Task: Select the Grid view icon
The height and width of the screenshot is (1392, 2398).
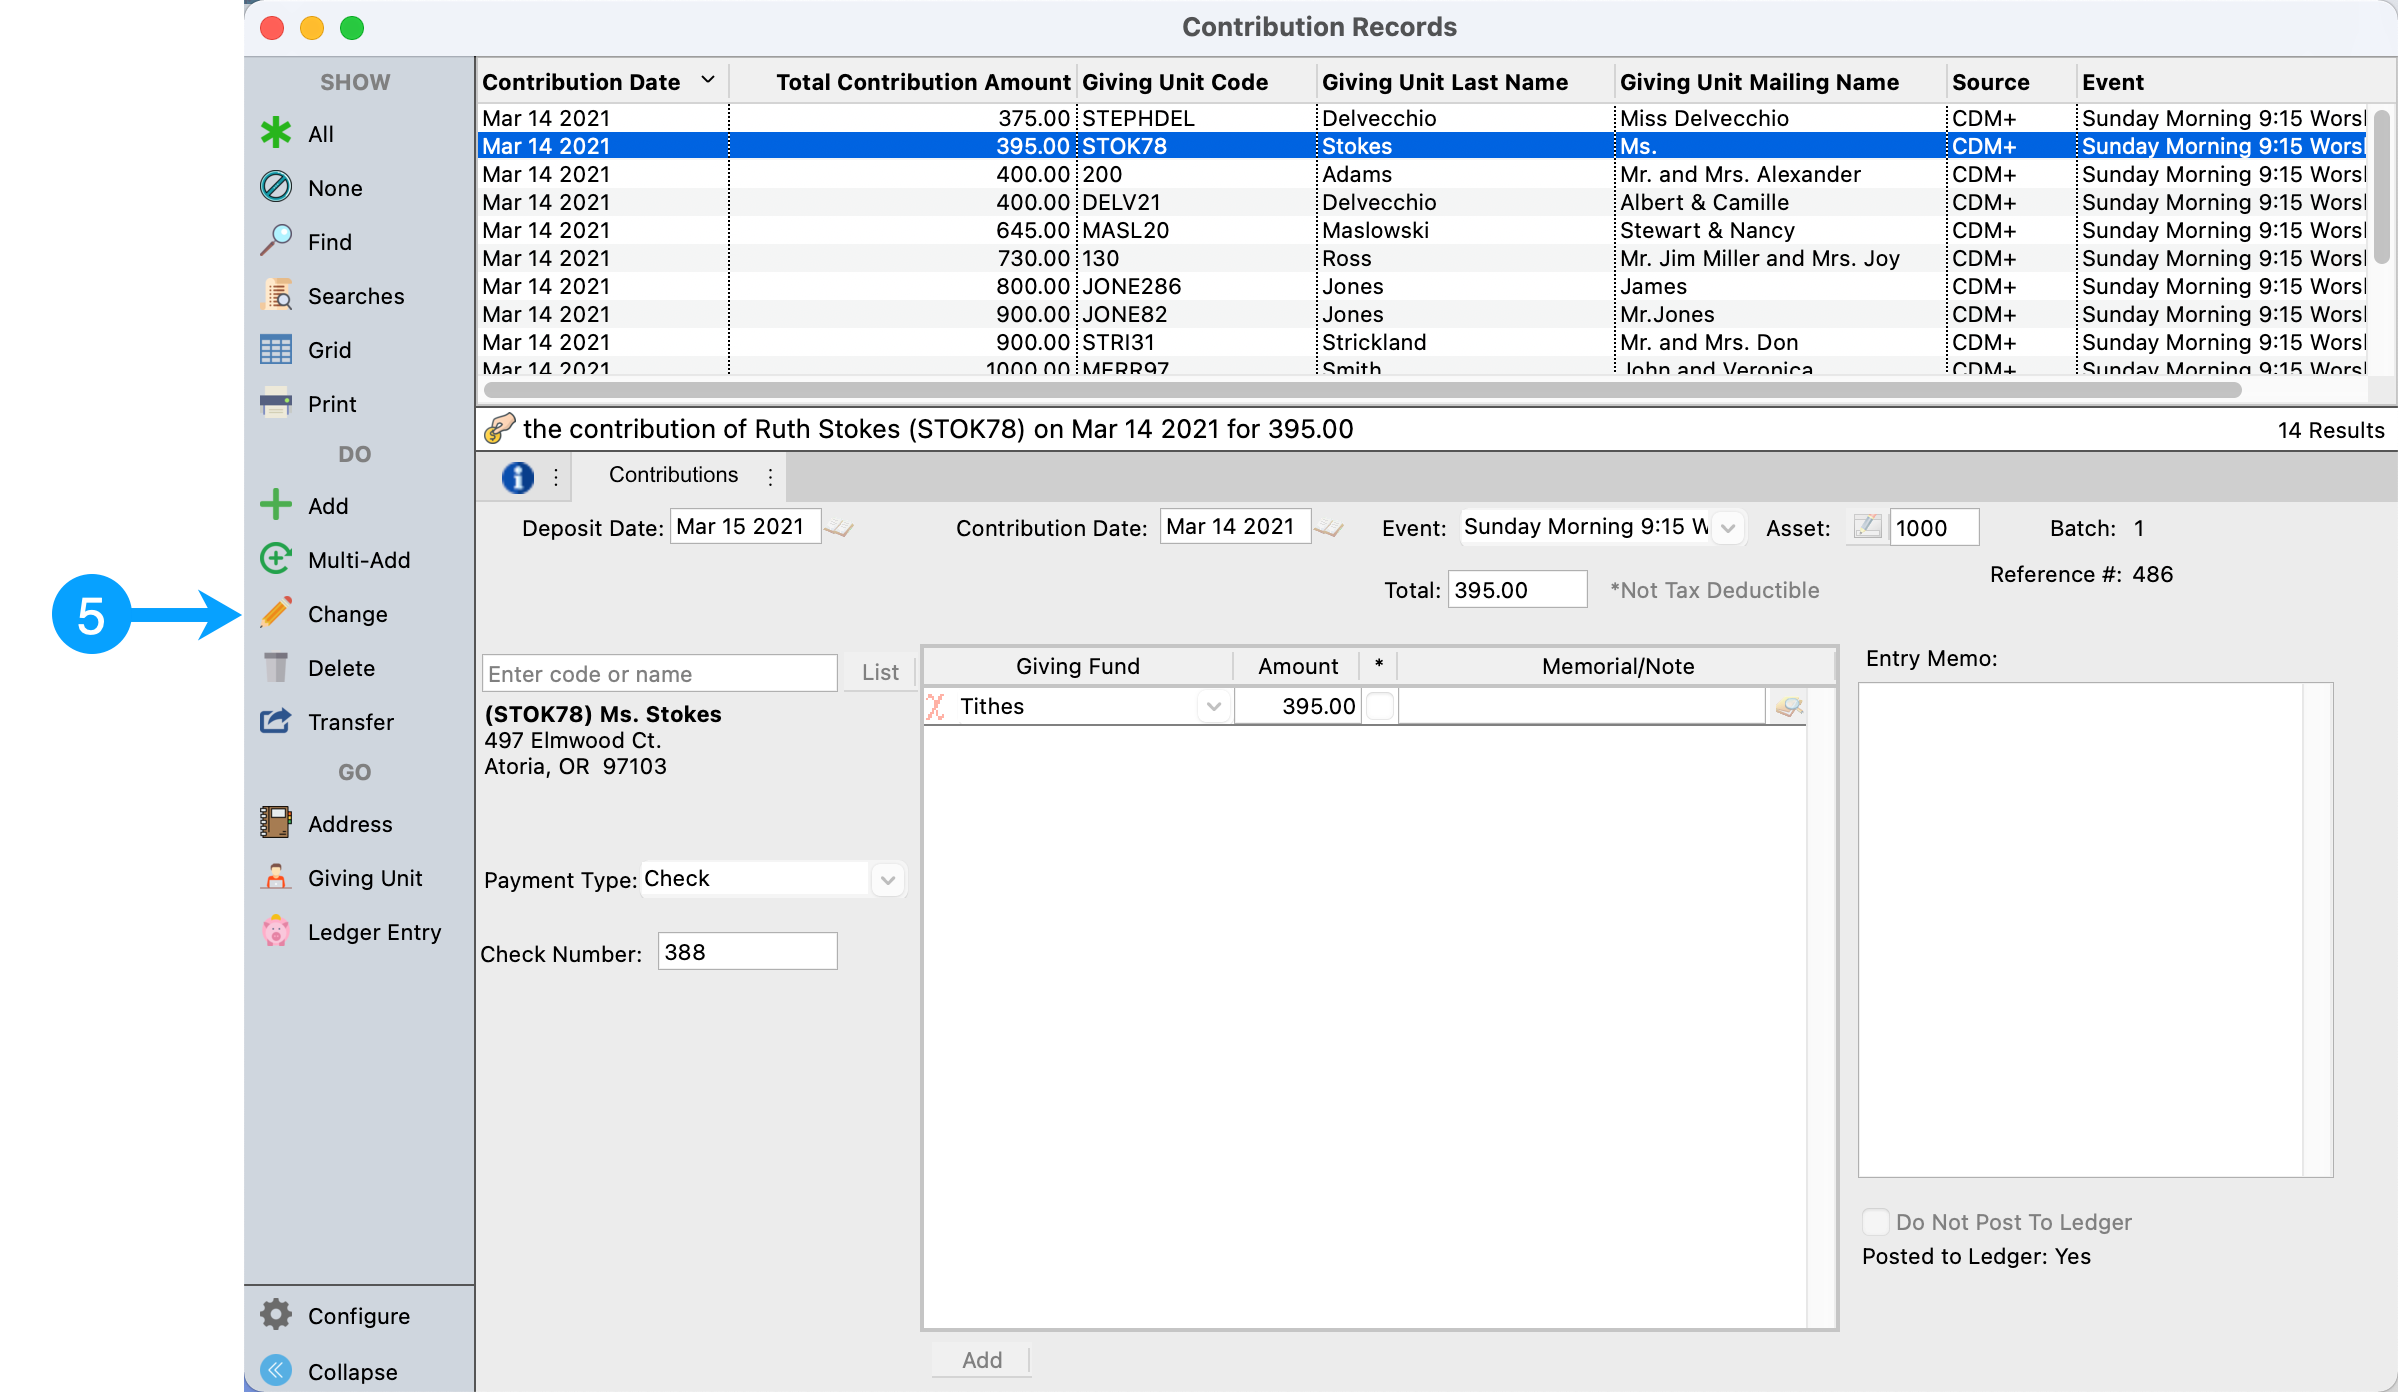Action: pos(276,349)
